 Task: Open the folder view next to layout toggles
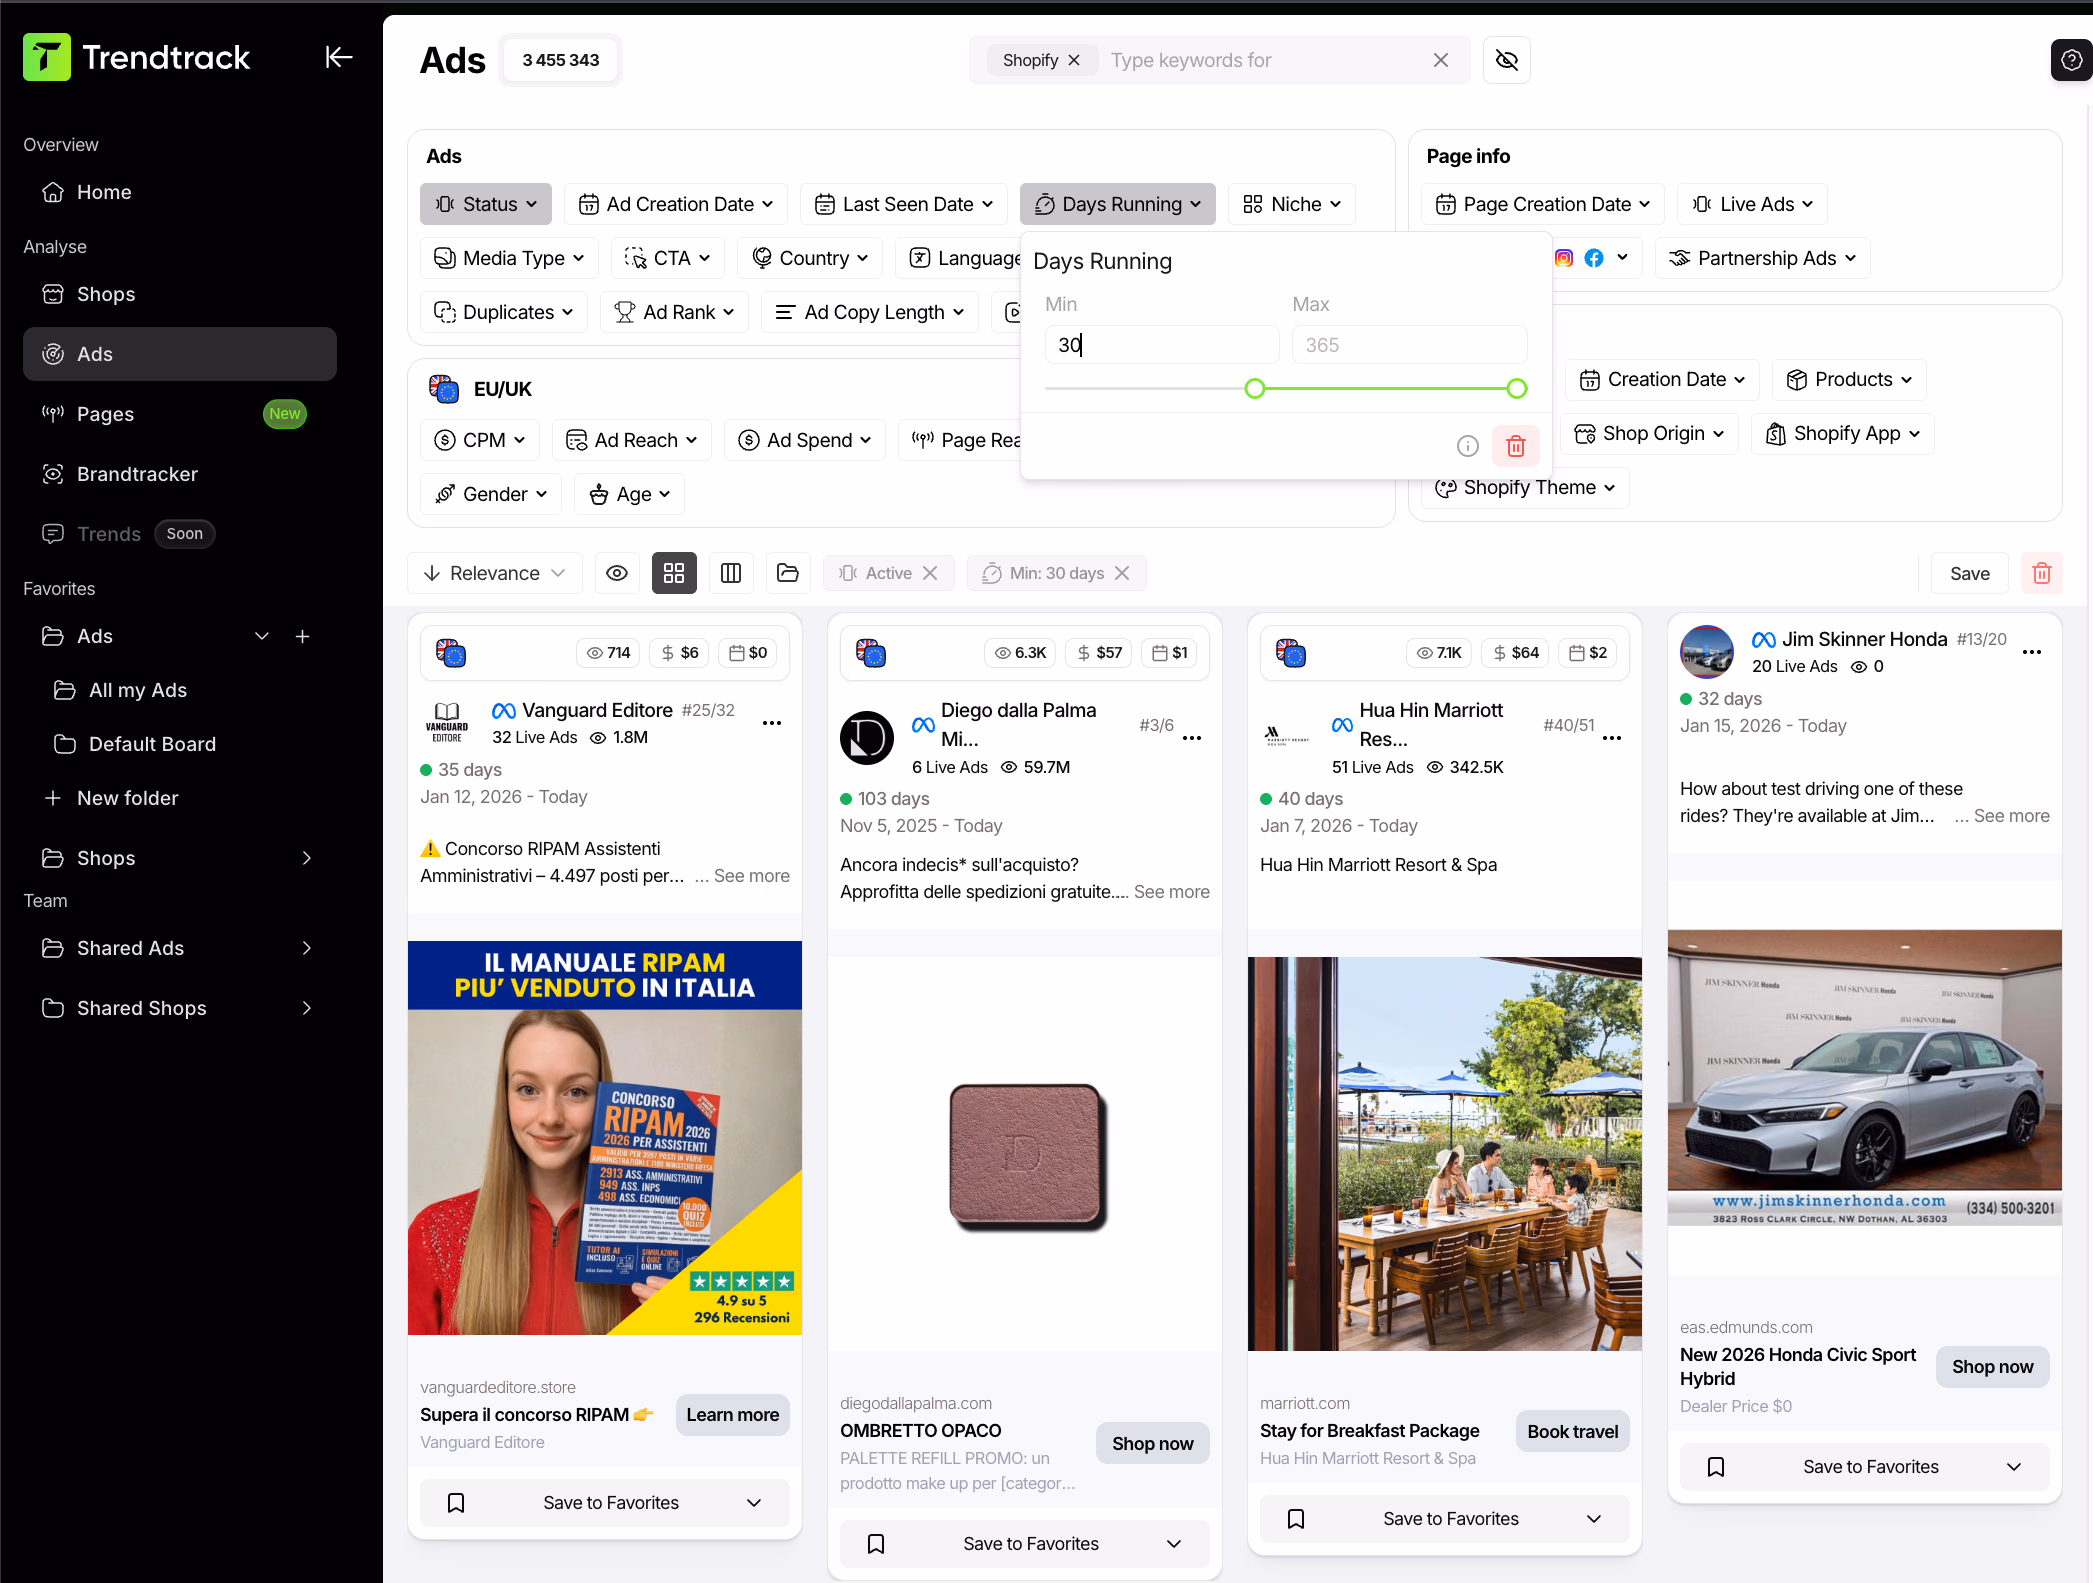pos(788,572)
